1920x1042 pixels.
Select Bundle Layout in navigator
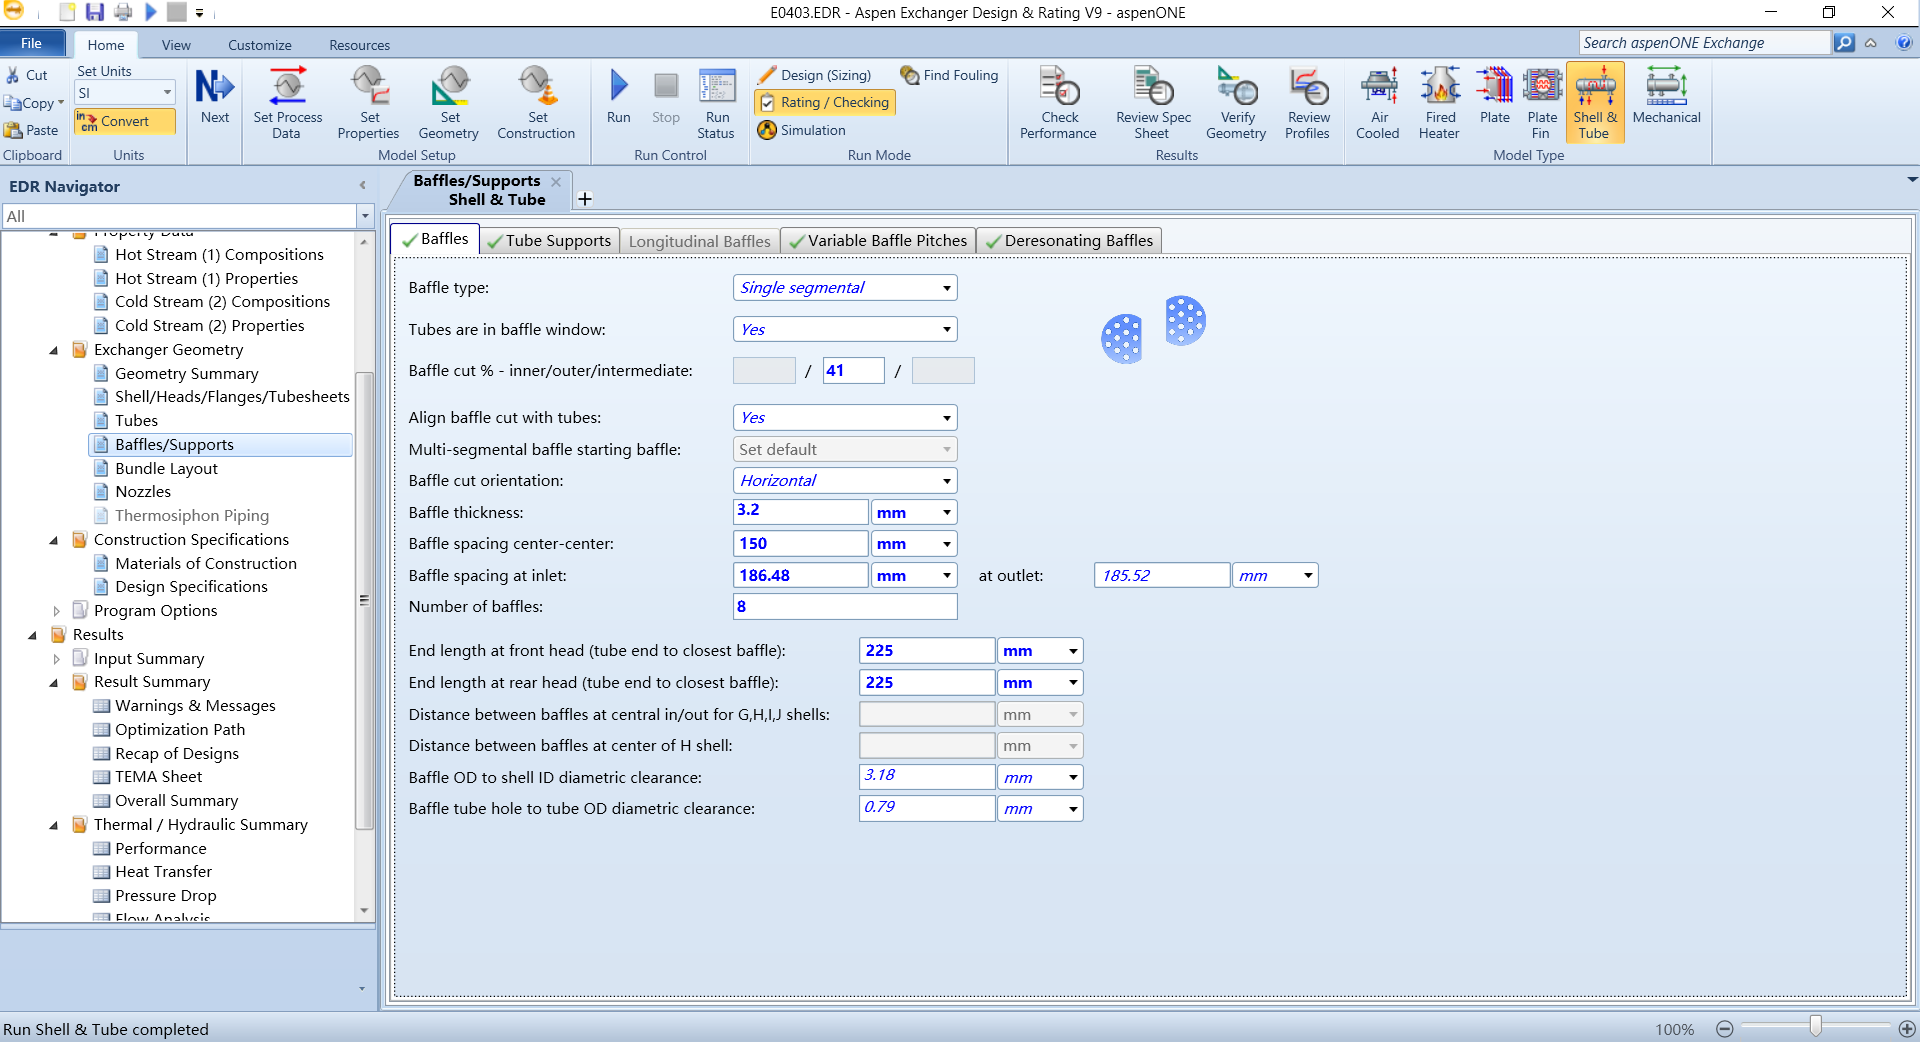pos(166,469)
